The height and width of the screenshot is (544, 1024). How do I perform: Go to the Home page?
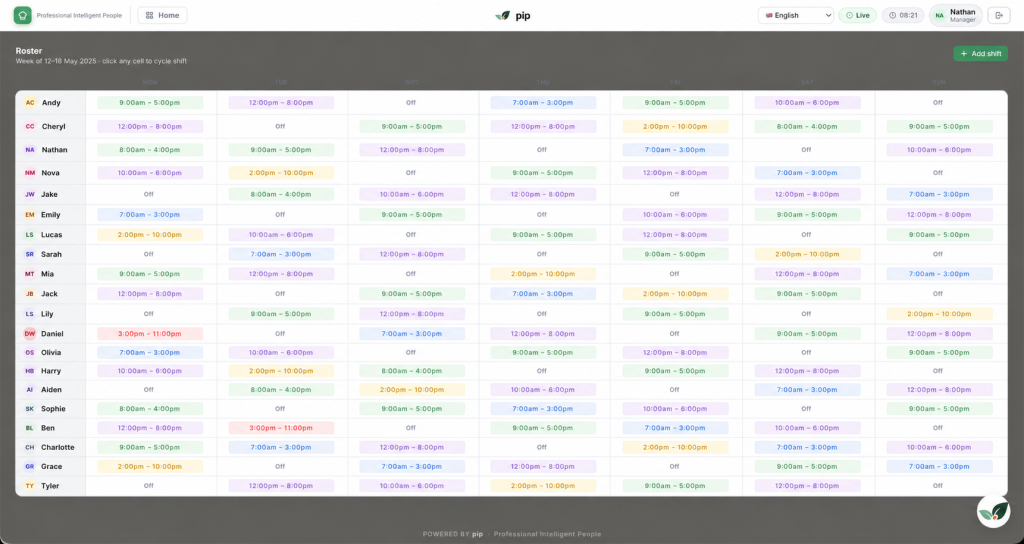click(163, 16)
